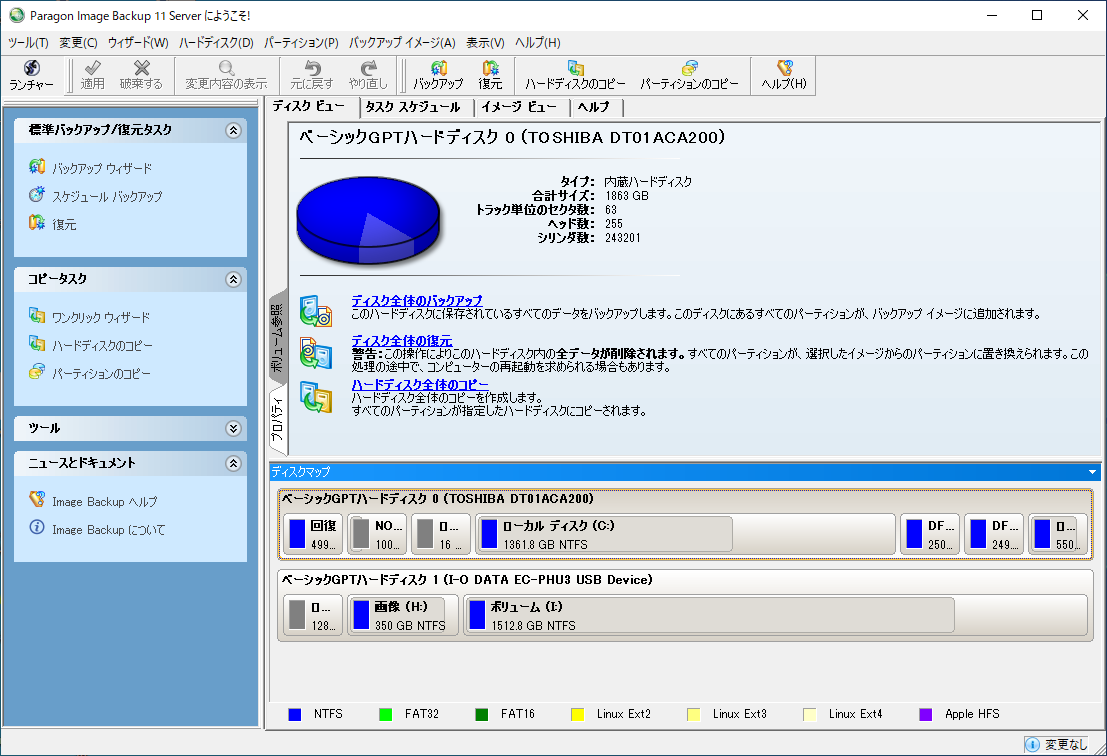Switch to the vertical プロパティ tab

click(x=277, y=420)
